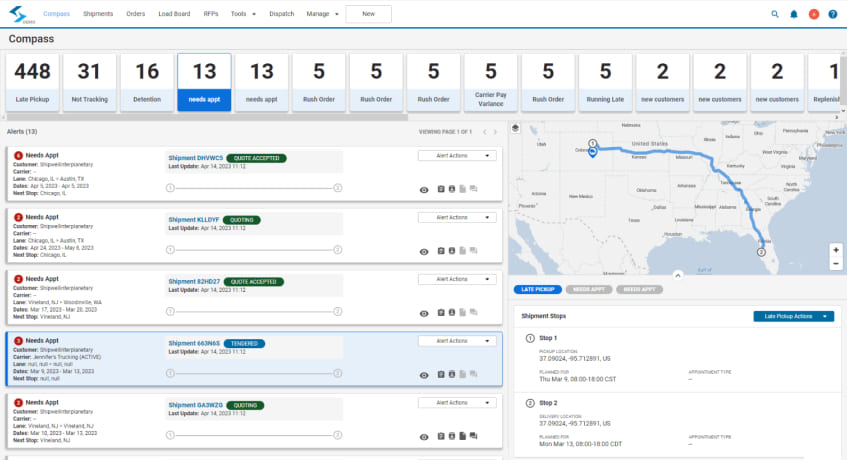Open the Load Board menu item
This screenshot has width=847, height=460.
(x=174, y=14)
